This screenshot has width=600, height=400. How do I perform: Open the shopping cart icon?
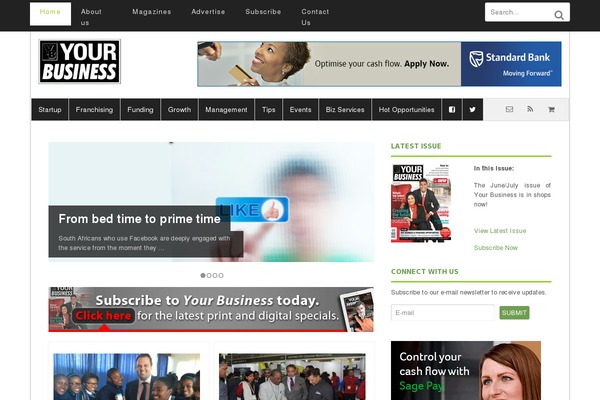click(551, 109)
